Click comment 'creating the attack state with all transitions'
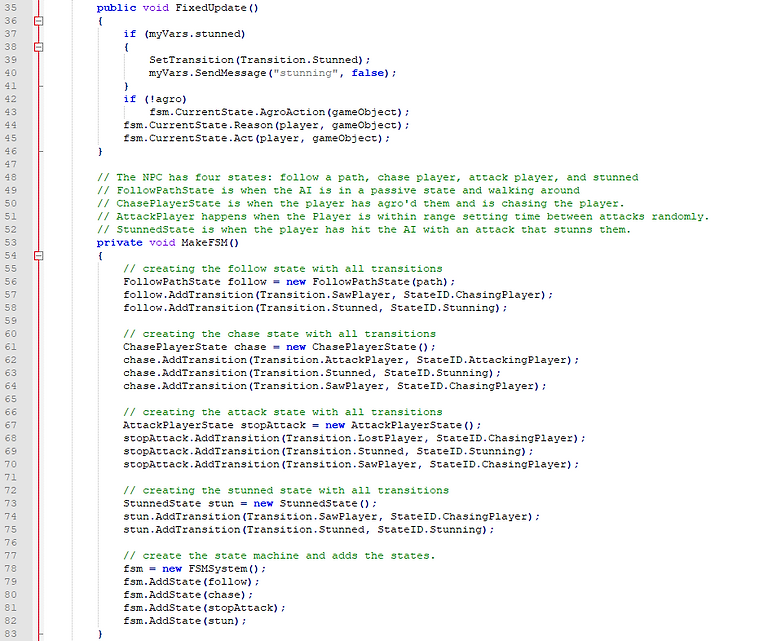The height and width of the screenshot is (641, 759). 283,412
